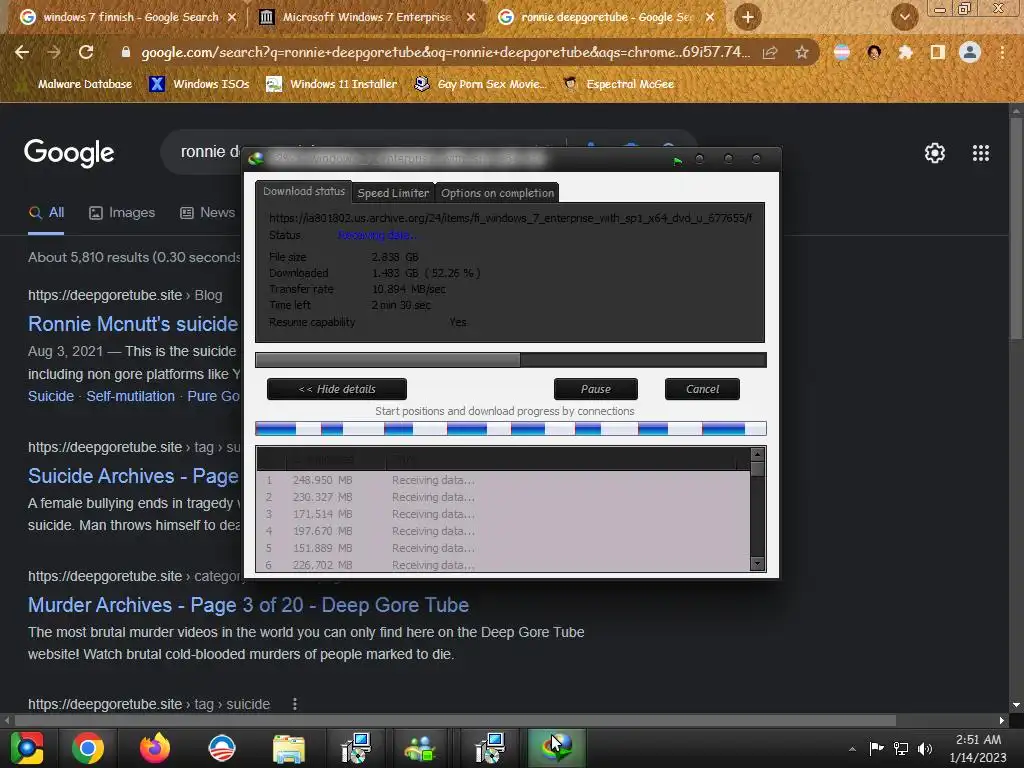Open the Windows 11 Installer bookmark
The image size is (1024, 768).
332,84
